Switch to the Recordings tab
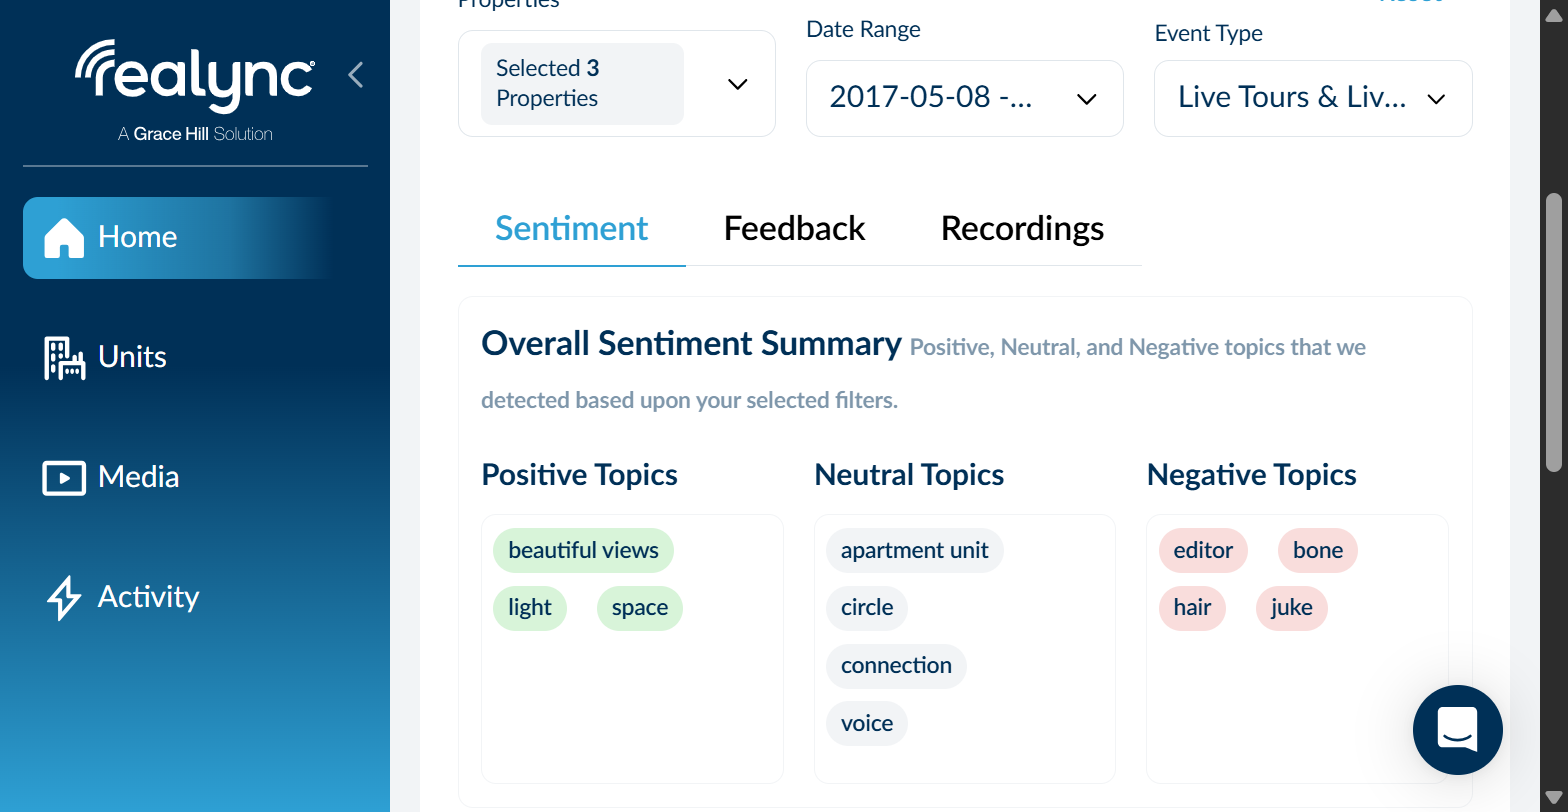1568x812 pixels. (x=1022, y=229)
